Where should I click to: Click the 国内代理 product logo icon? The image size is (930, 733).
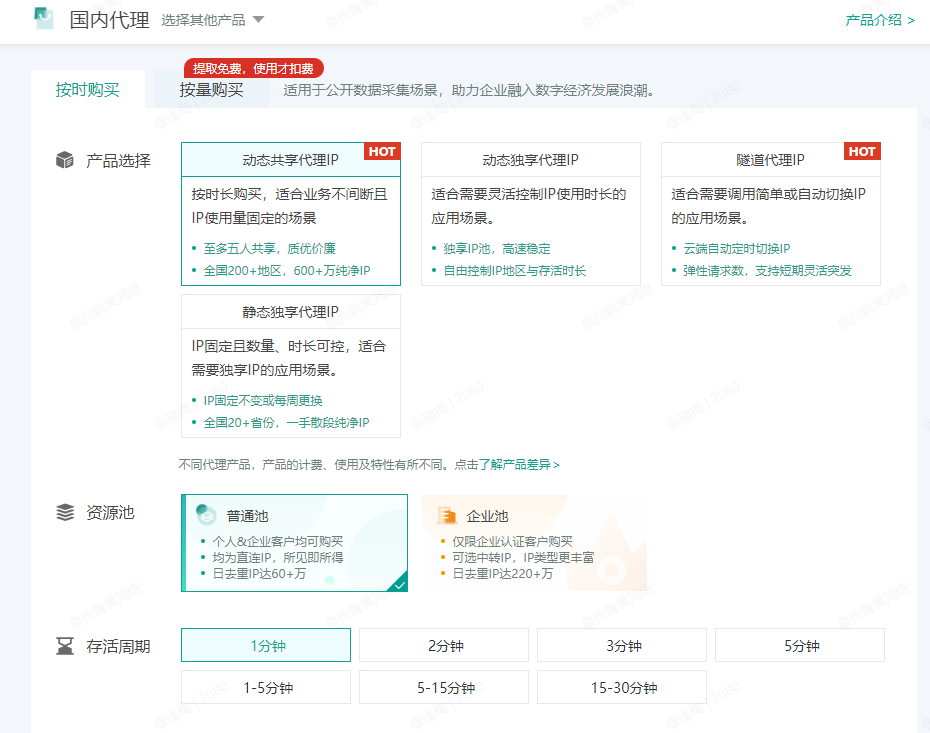[x=44, y=19]
